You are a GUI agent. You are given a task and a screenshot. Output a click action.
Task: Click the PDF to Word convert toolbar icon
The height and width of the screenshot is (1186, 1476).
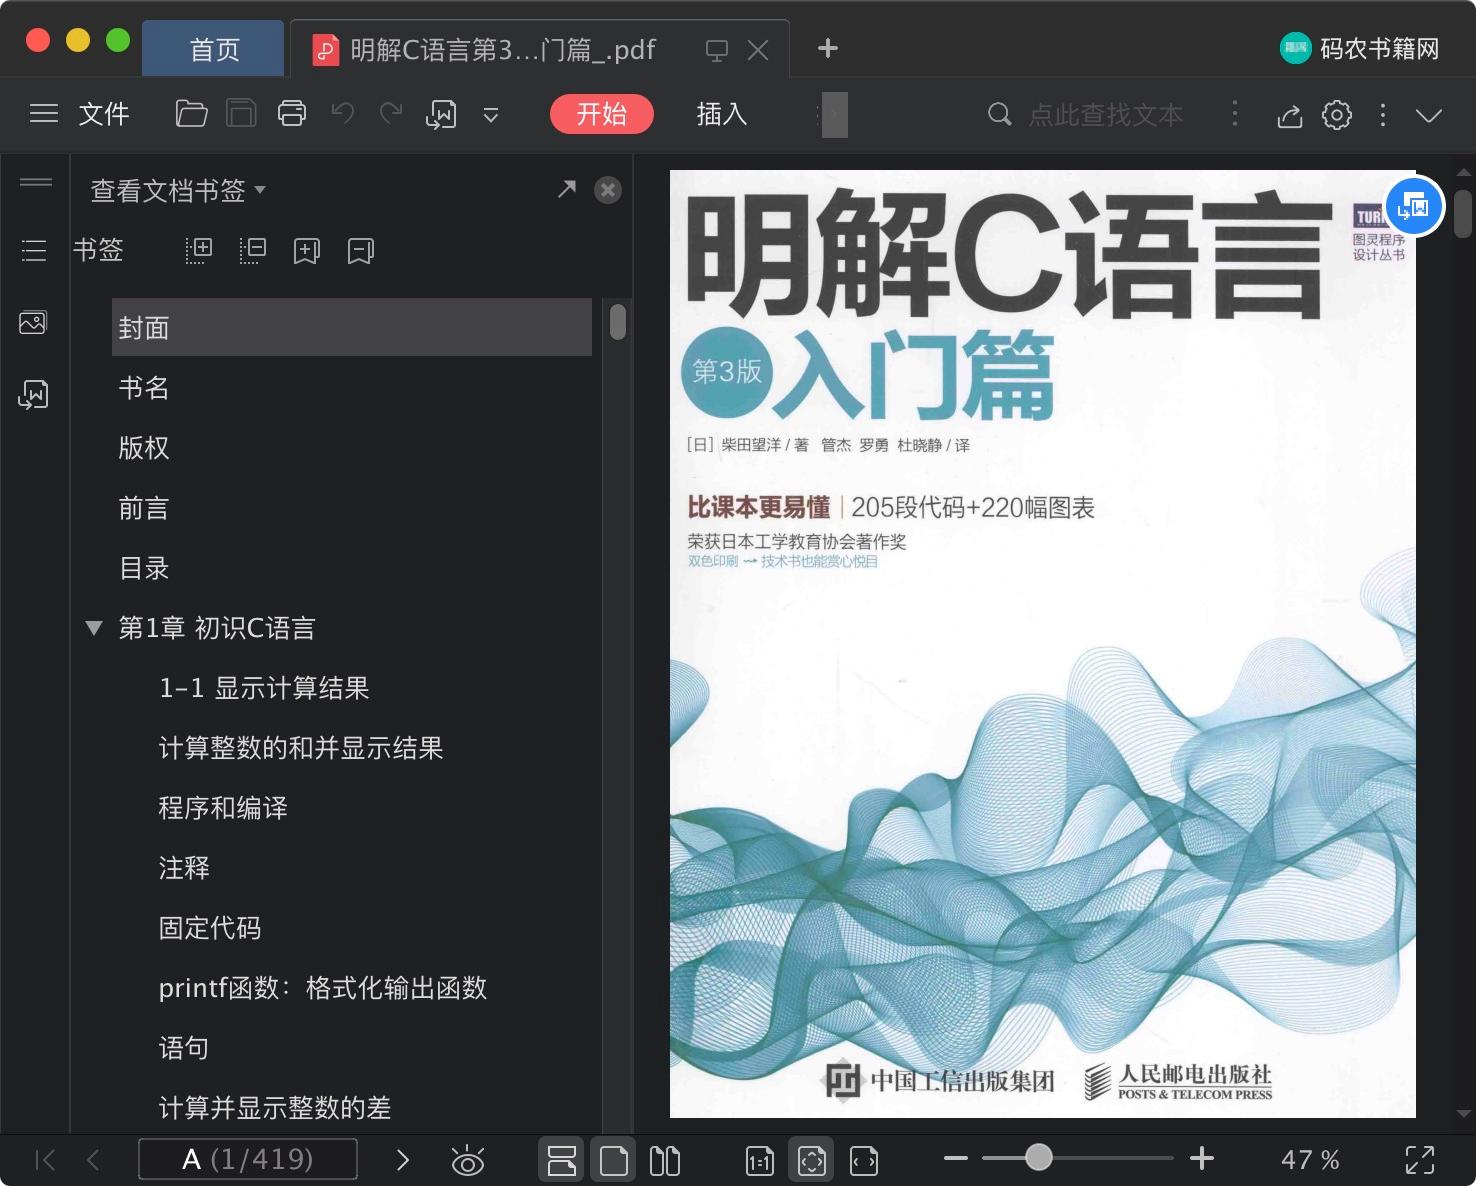[x=441, y=115]
